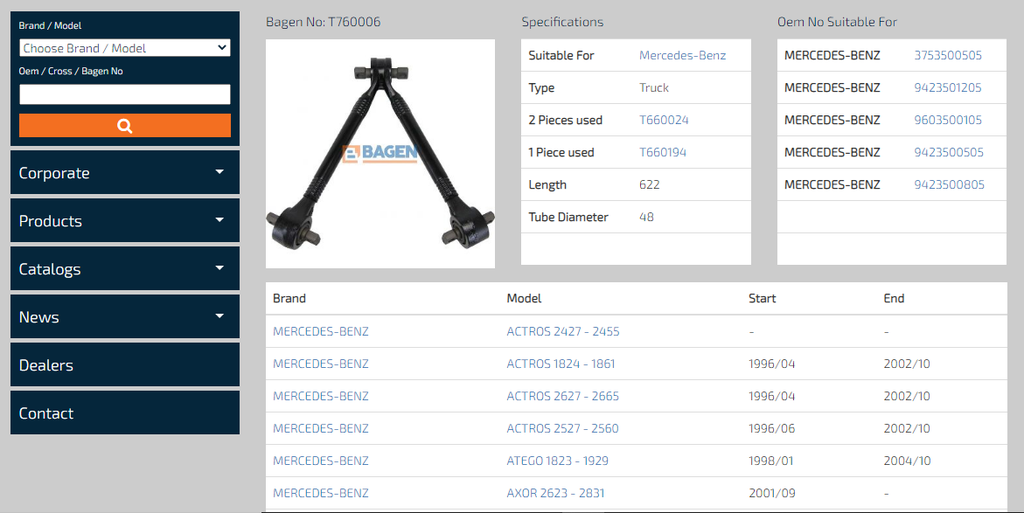This screenshot has width=1024, height=513.
Task: Click the Specifications heading
Action: (x=562, y=22)
